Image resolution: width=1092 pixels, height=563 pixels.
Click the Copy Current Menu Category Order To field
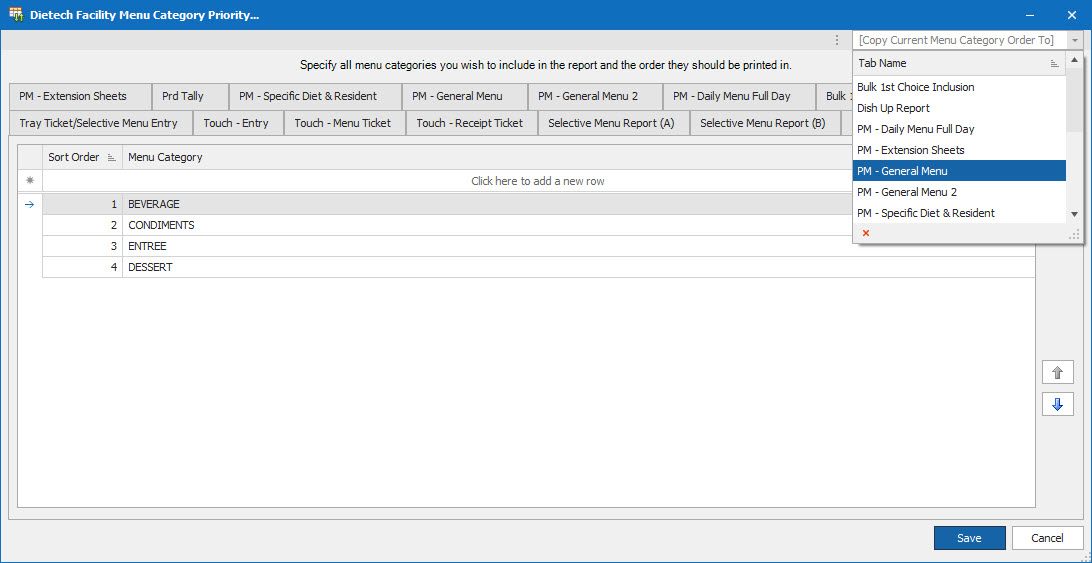click(x=960, y=40)
